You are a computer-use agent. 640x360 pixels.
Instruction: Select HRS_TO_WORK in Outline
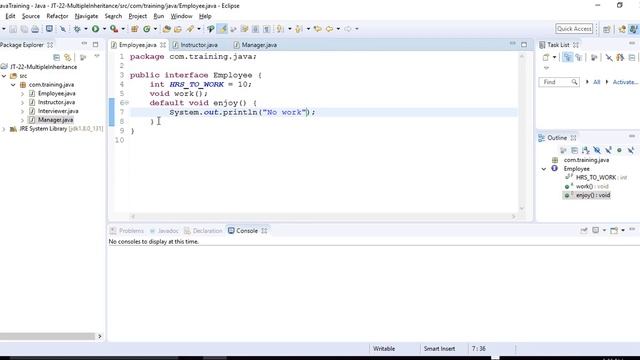pyautogui.click(x=596, y=178)
